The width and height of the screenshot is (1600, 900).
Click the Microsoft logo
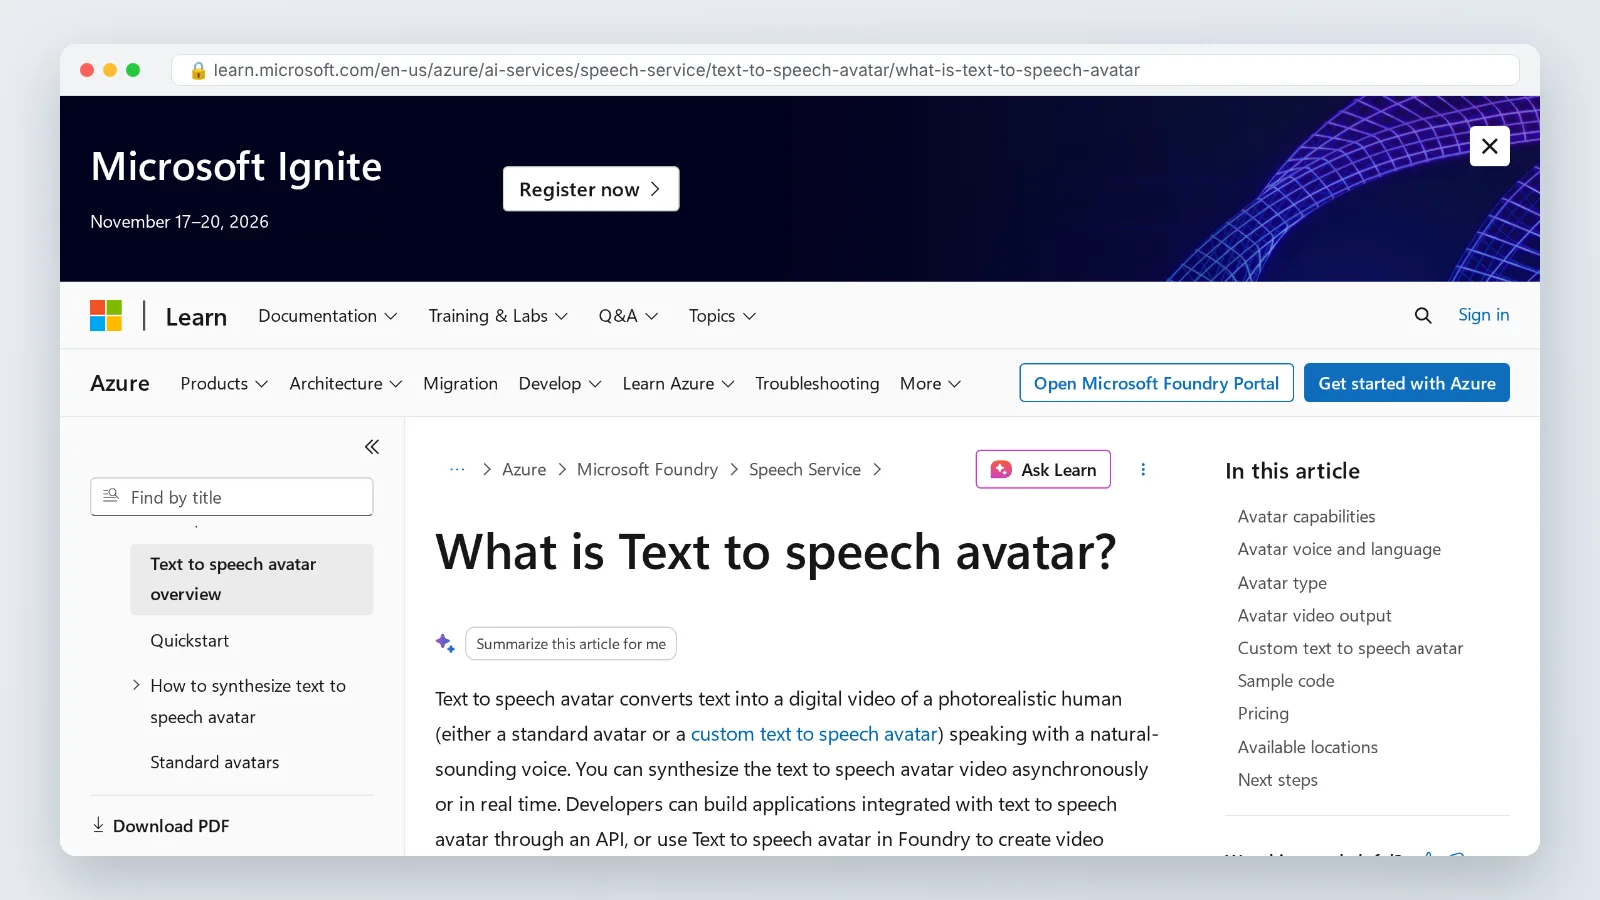point(106,316)
